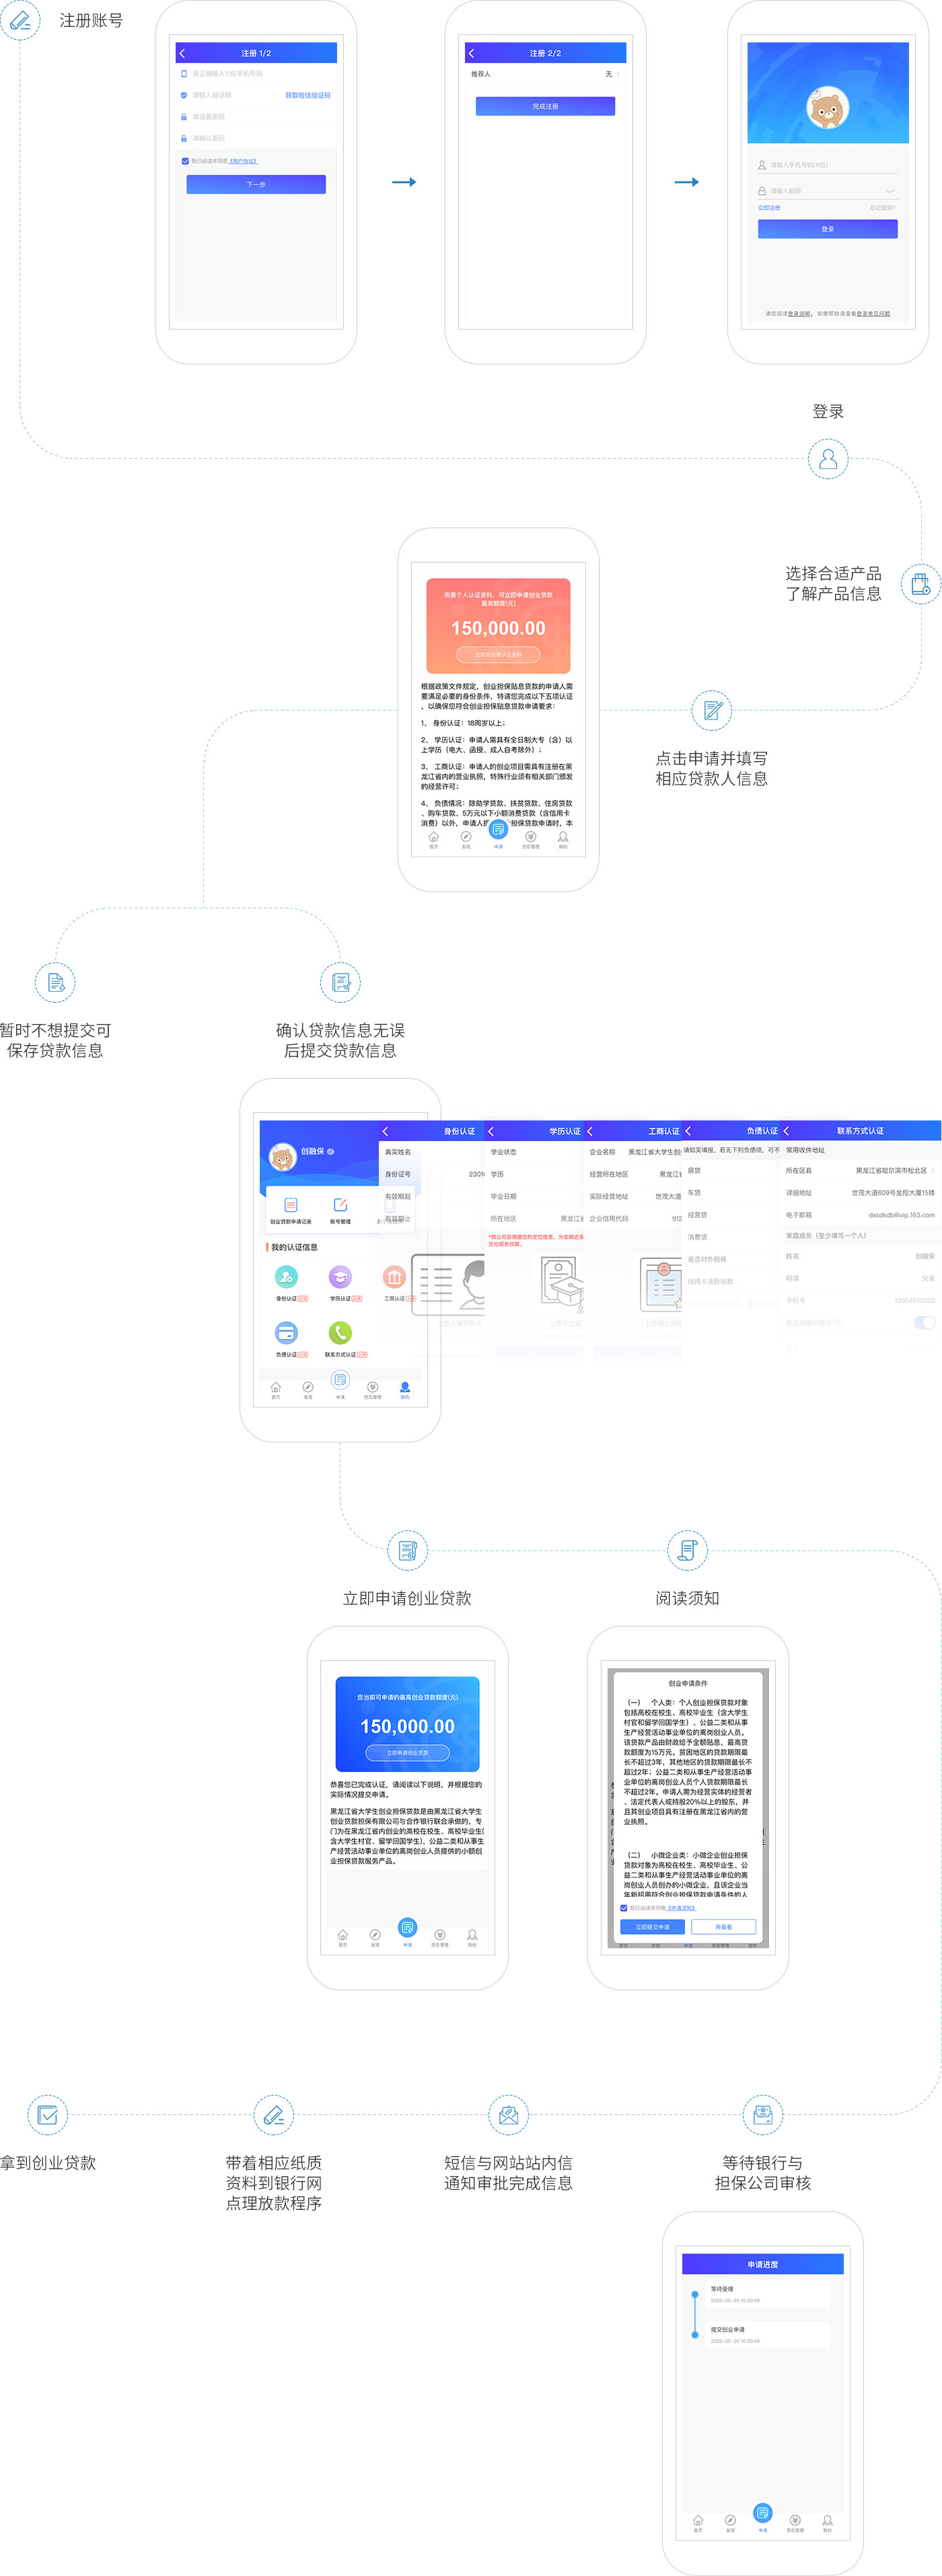Open the 《申请须知》 link in the dialog
The height and width of the screenshot is (2576, 942).
point(681,1908)
